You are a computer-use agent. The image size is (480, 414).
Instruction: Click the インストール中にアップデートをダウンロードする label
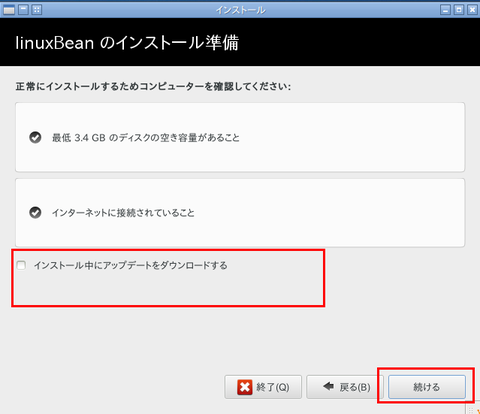click(x=131, y=265)
